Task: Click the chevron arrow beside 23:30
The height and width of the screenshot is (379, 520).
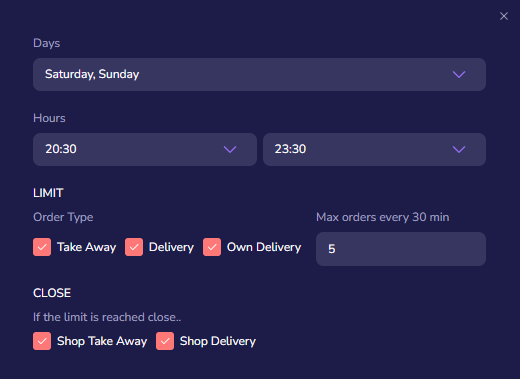Action: (459, 149)
